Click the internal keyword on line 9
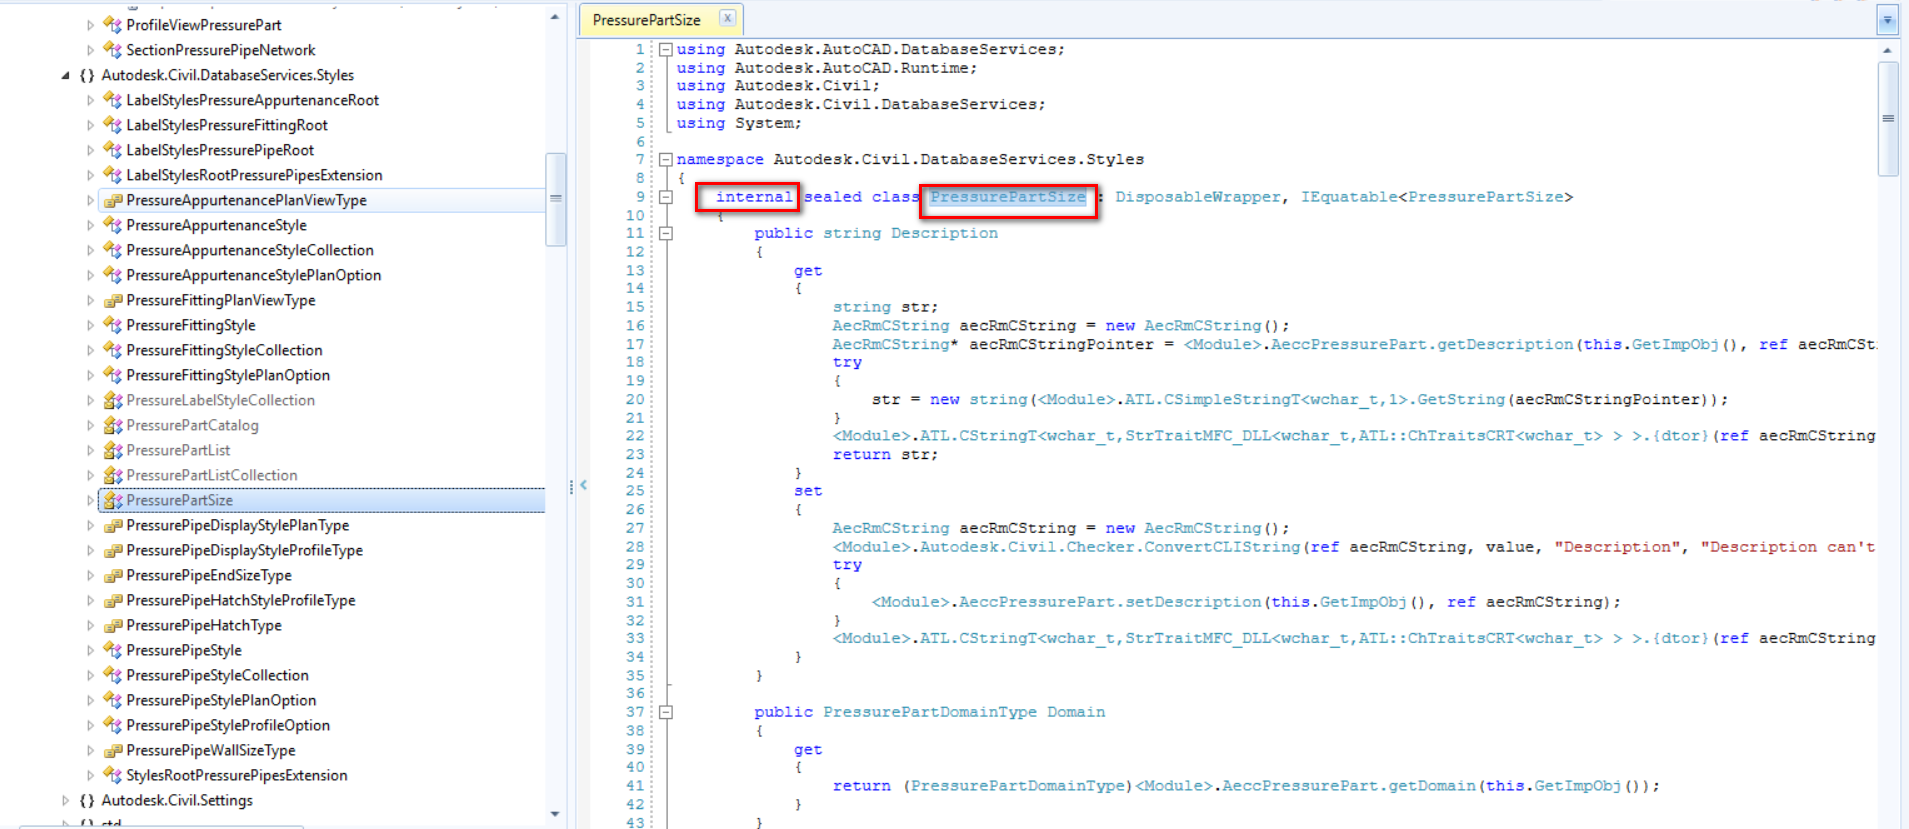The height and width of the screenshot is (829, 1909). pos(753,197)
